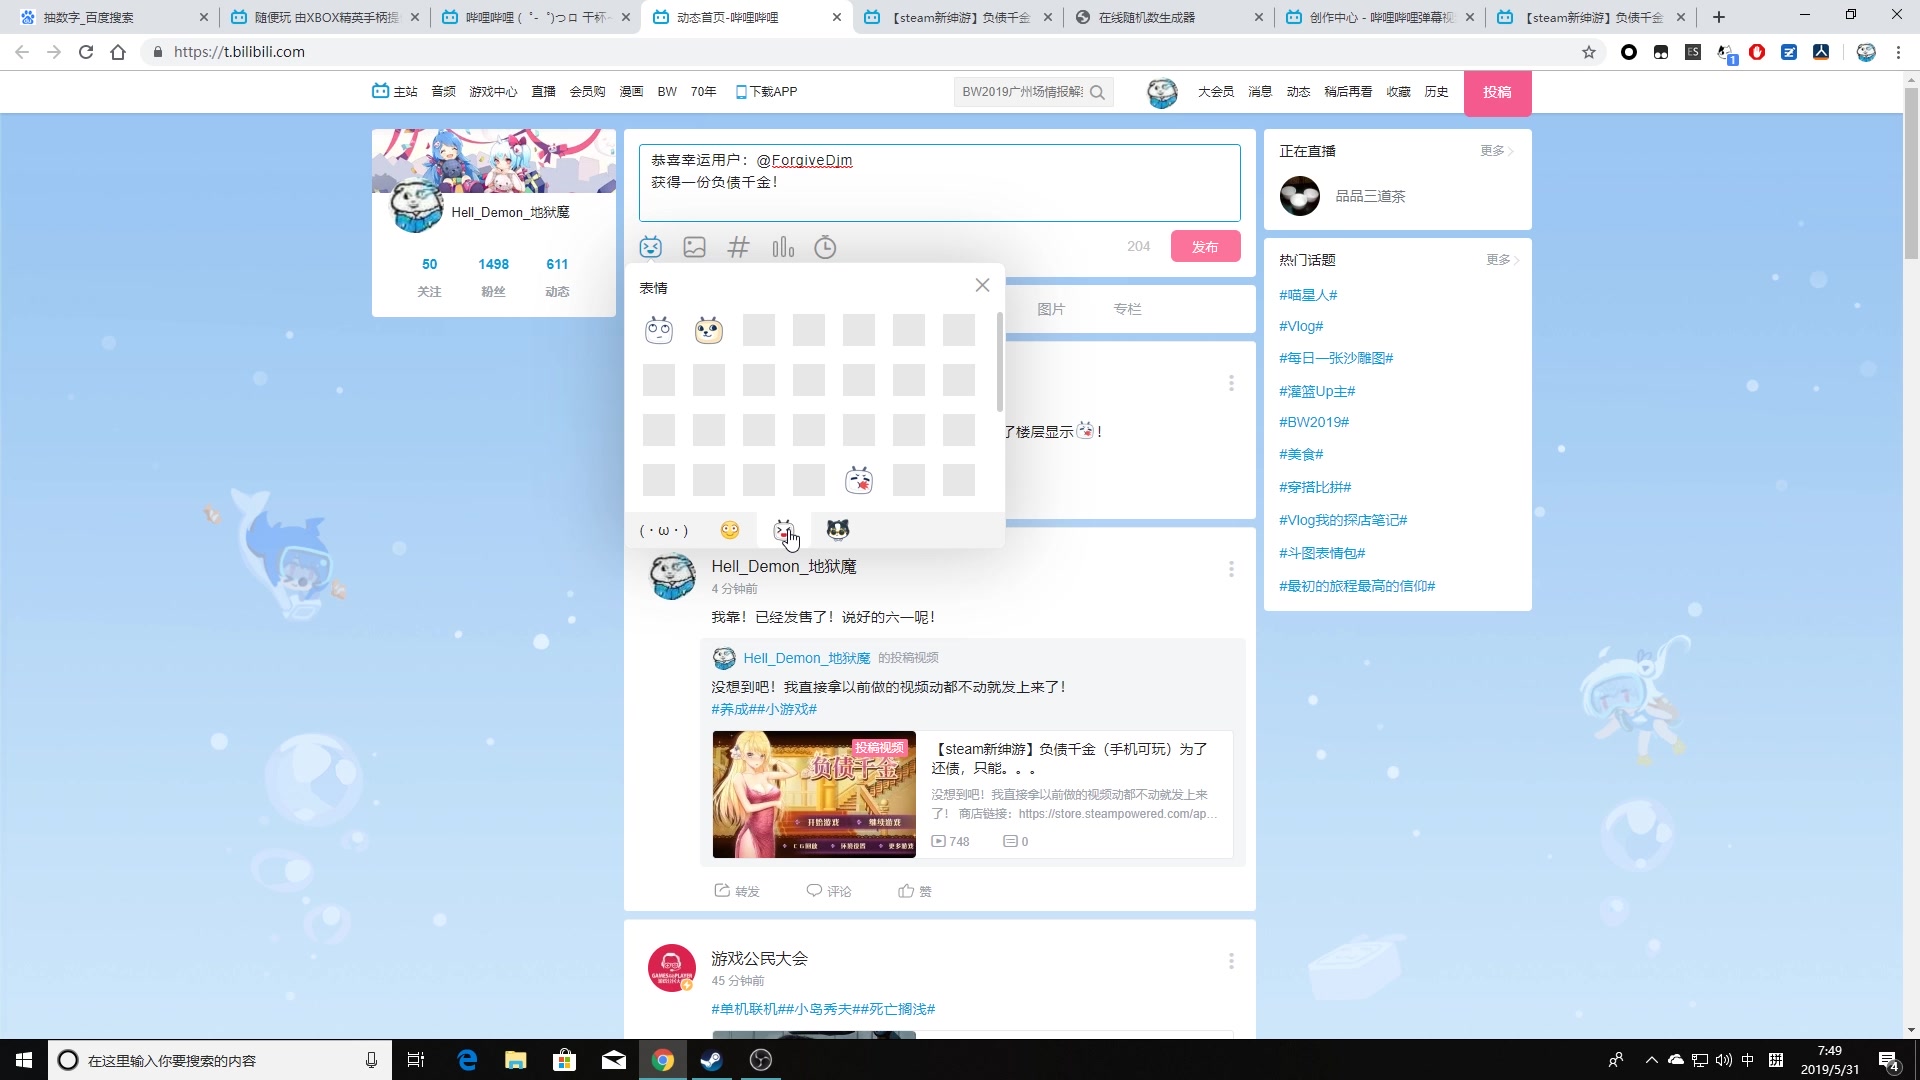Open 消息 messages in the header
The height and width of the screenshot is (1080, 1920).
(1260, 92)
